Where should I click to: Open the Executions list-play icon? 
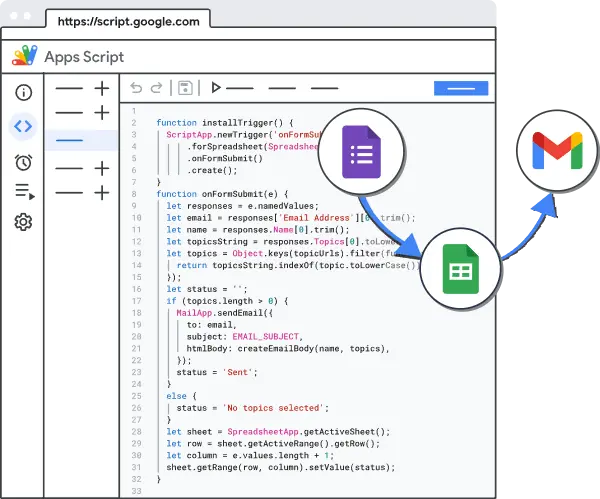tap(25, 191)
